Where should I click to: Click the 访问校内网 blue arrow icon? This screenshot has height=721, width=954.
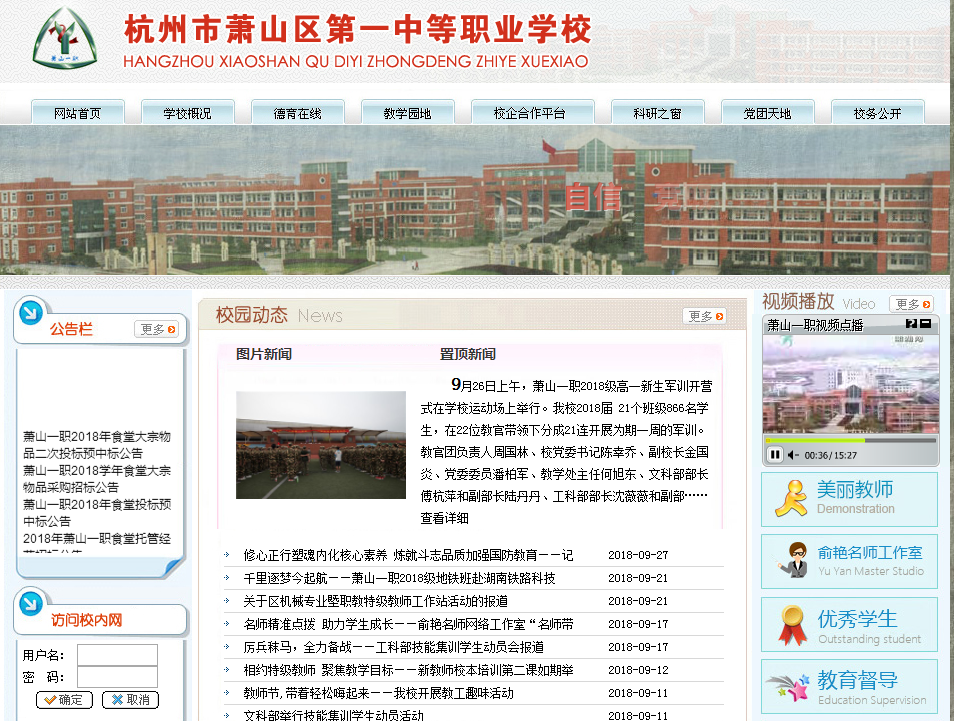tap(31, 604)
